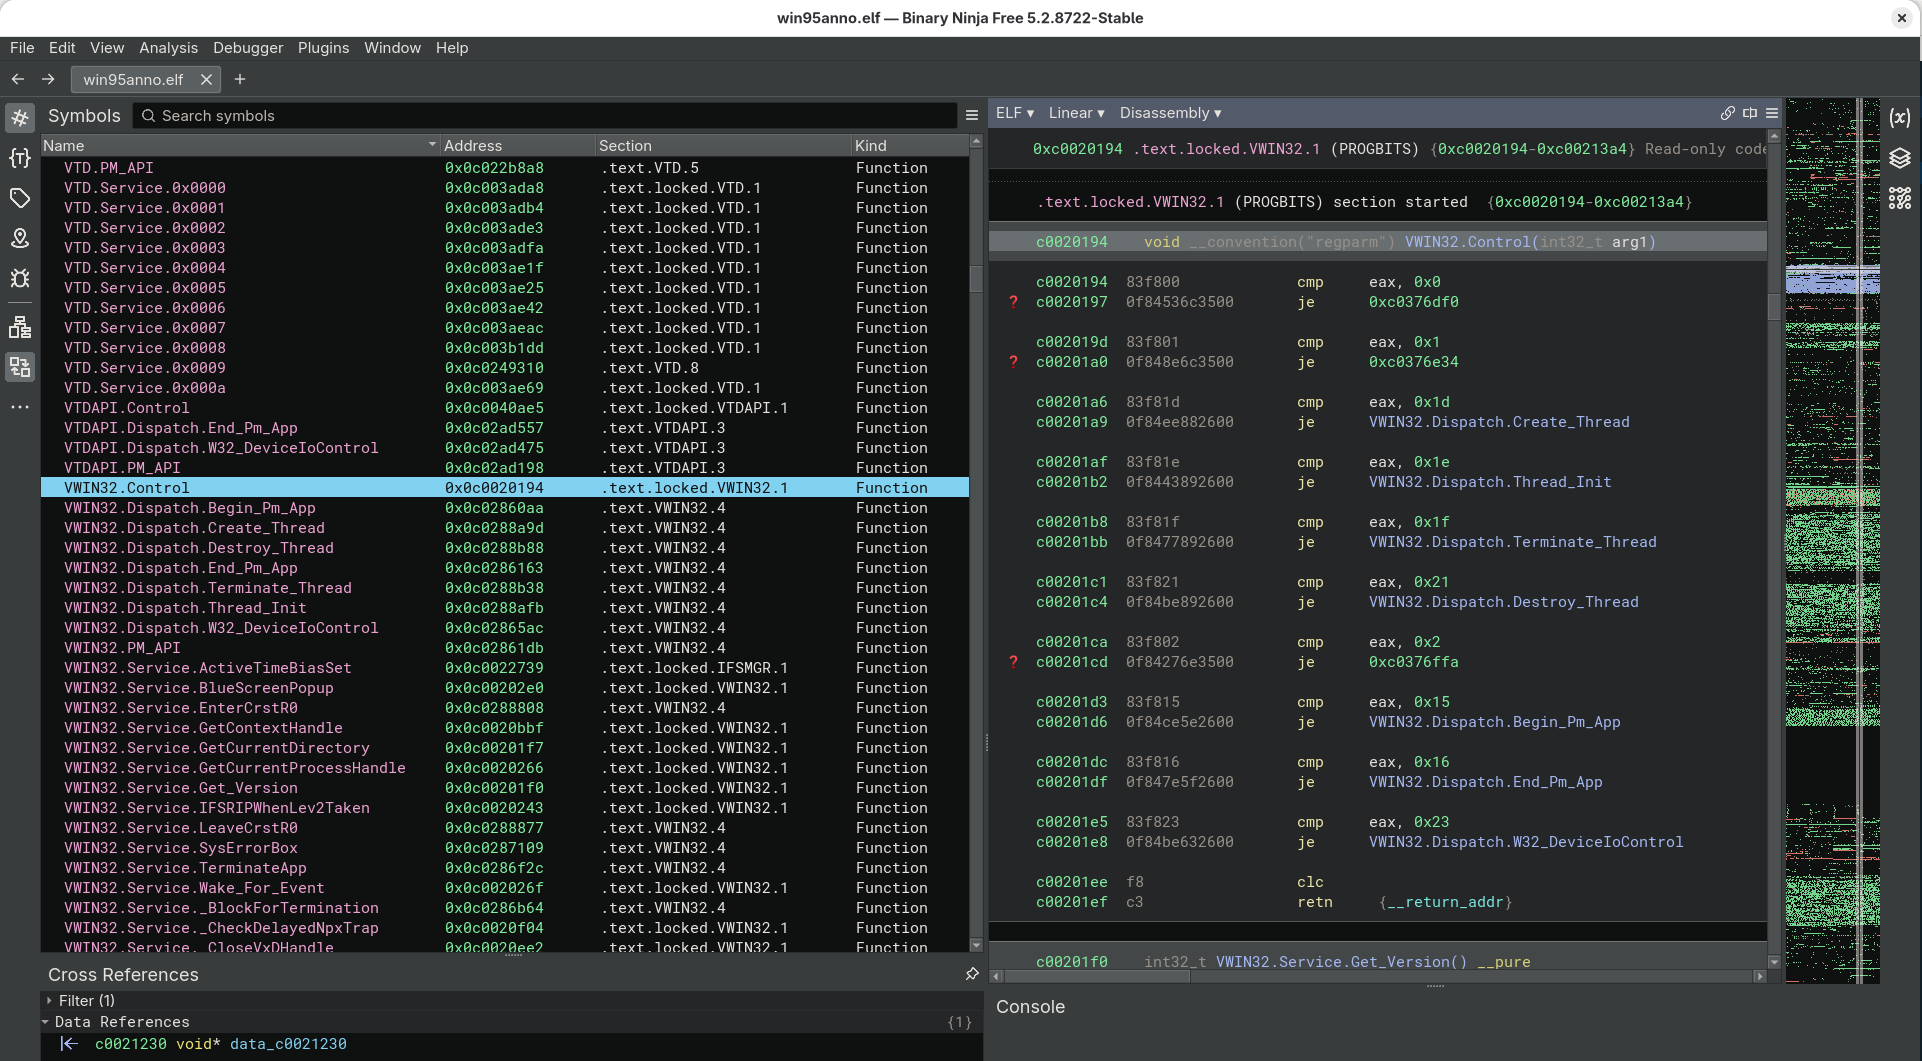This screenshot has width=1922, height=1061.
Task: Open the Types sidebar panel
Action: (20, 158)
